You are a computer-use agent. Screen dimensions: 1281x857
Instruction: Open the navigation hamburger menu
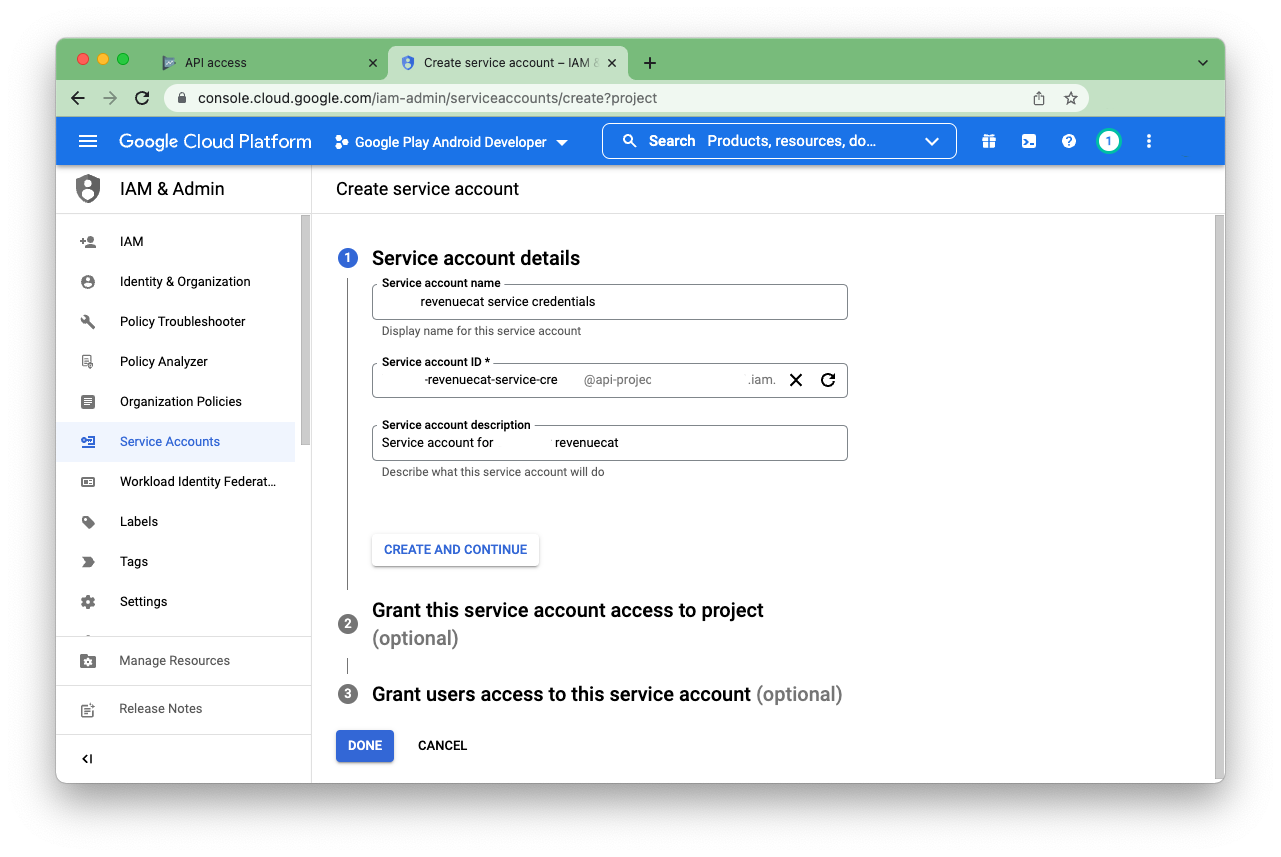[88, 141]
